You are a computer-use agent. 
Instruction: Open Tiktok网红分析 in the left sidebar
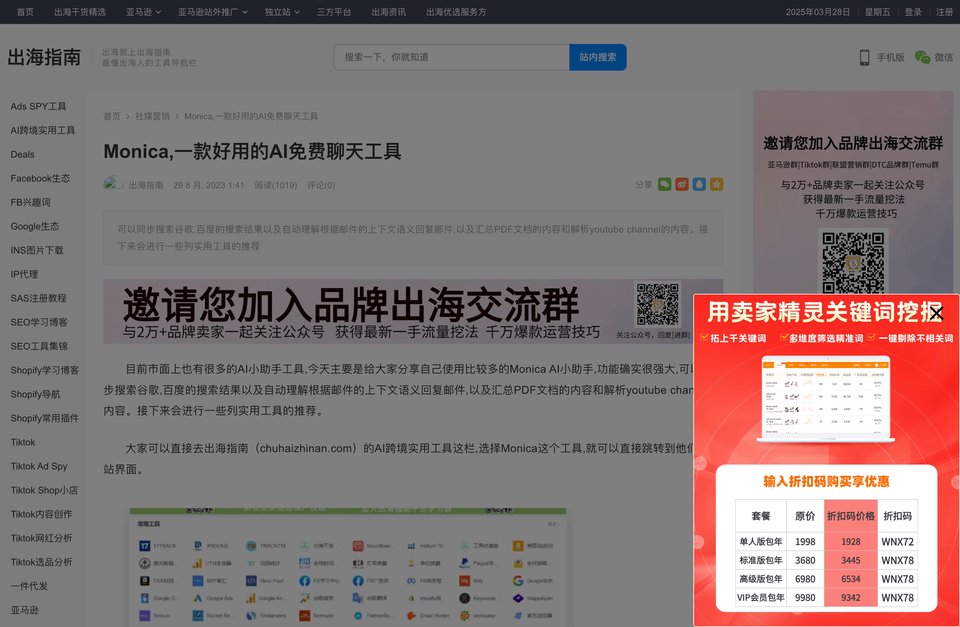pyautogui.click(x=41, y=538)
